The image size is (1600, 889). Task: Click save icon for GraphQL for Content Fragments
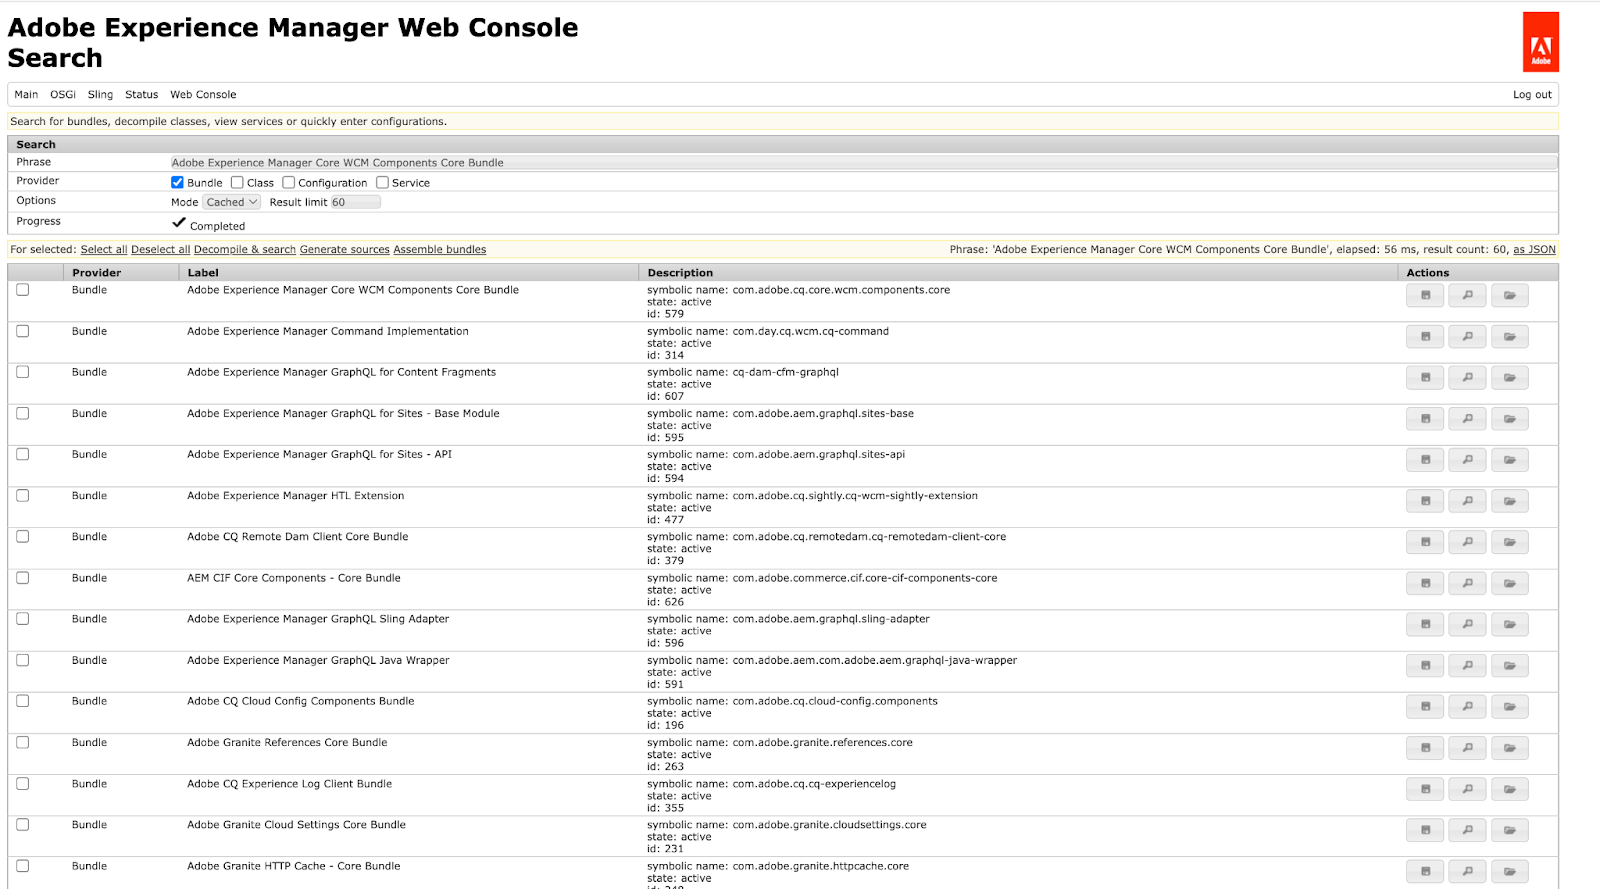(1425, 378)
